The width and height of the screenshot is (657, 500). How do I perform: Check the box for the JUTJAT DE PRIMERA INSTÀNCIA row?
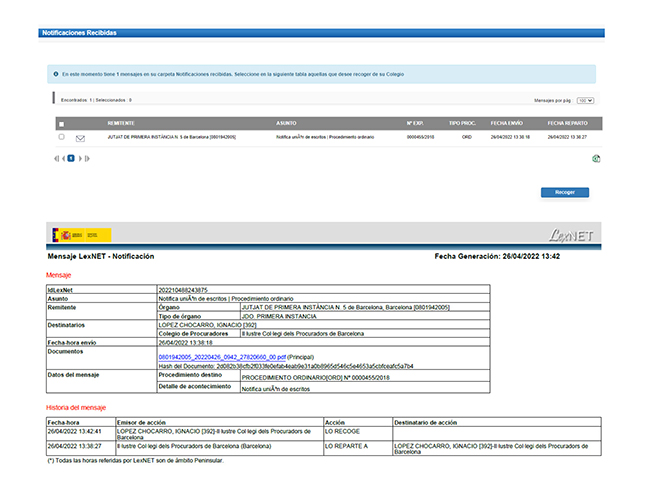point(62,137)
